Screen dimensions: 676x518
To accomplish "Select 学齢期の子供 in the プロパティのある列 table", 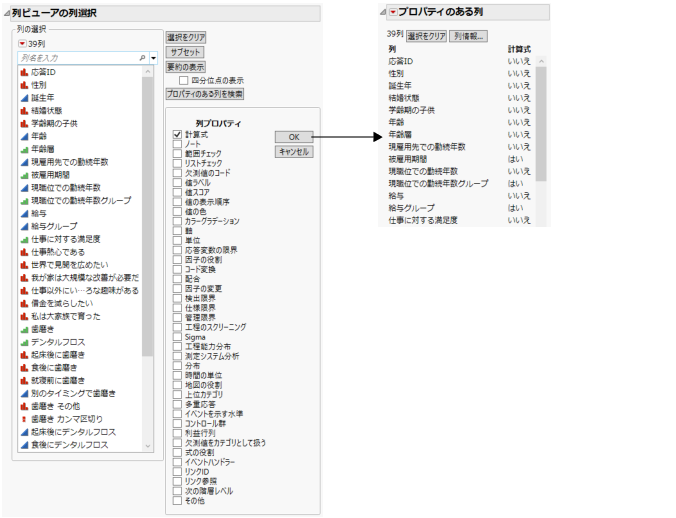I will 412,110.
